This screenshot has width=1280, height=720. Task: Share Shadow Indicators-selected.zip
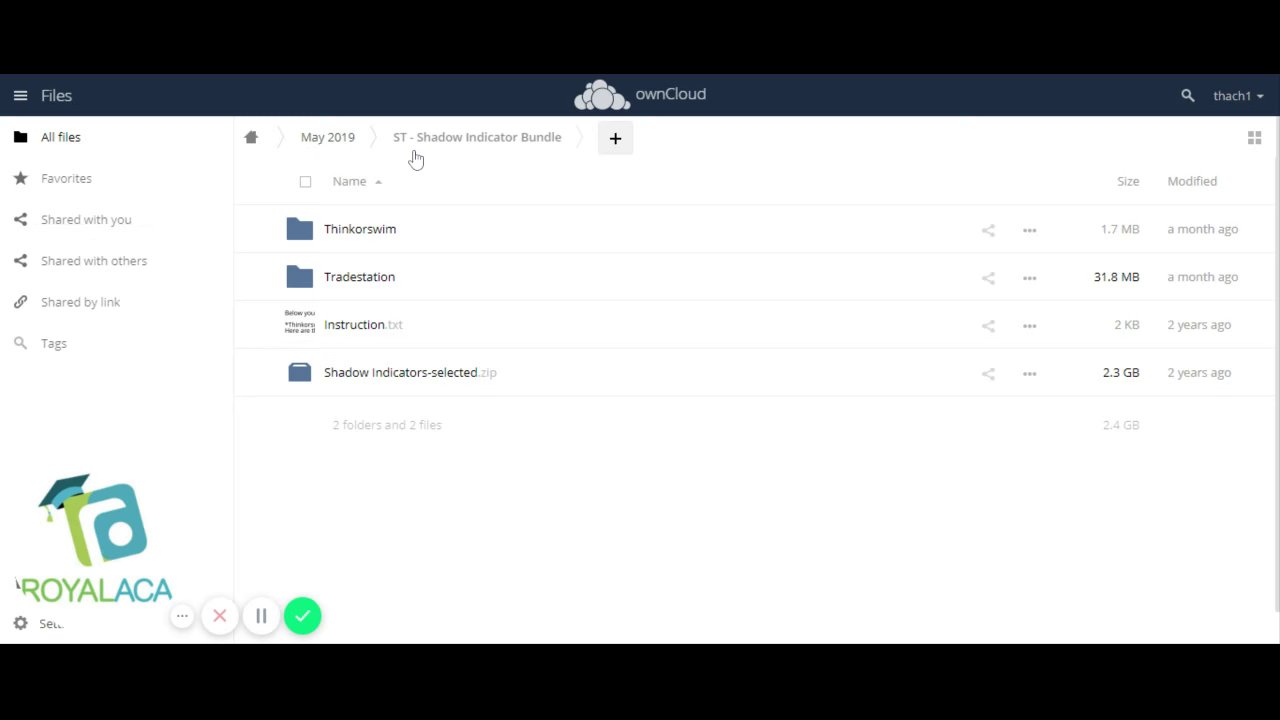[x=988, y=374]
